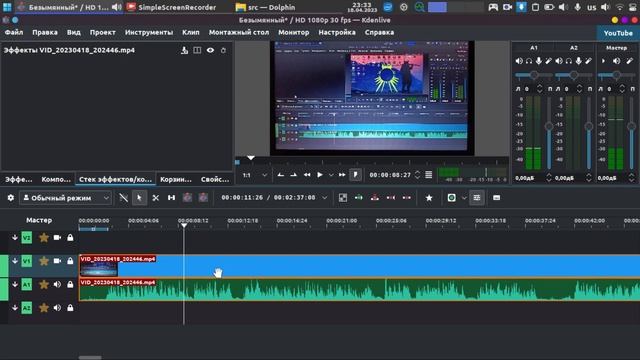
Task: Open A1 mixer effects wand icon
Action: [x=549, y=61]
